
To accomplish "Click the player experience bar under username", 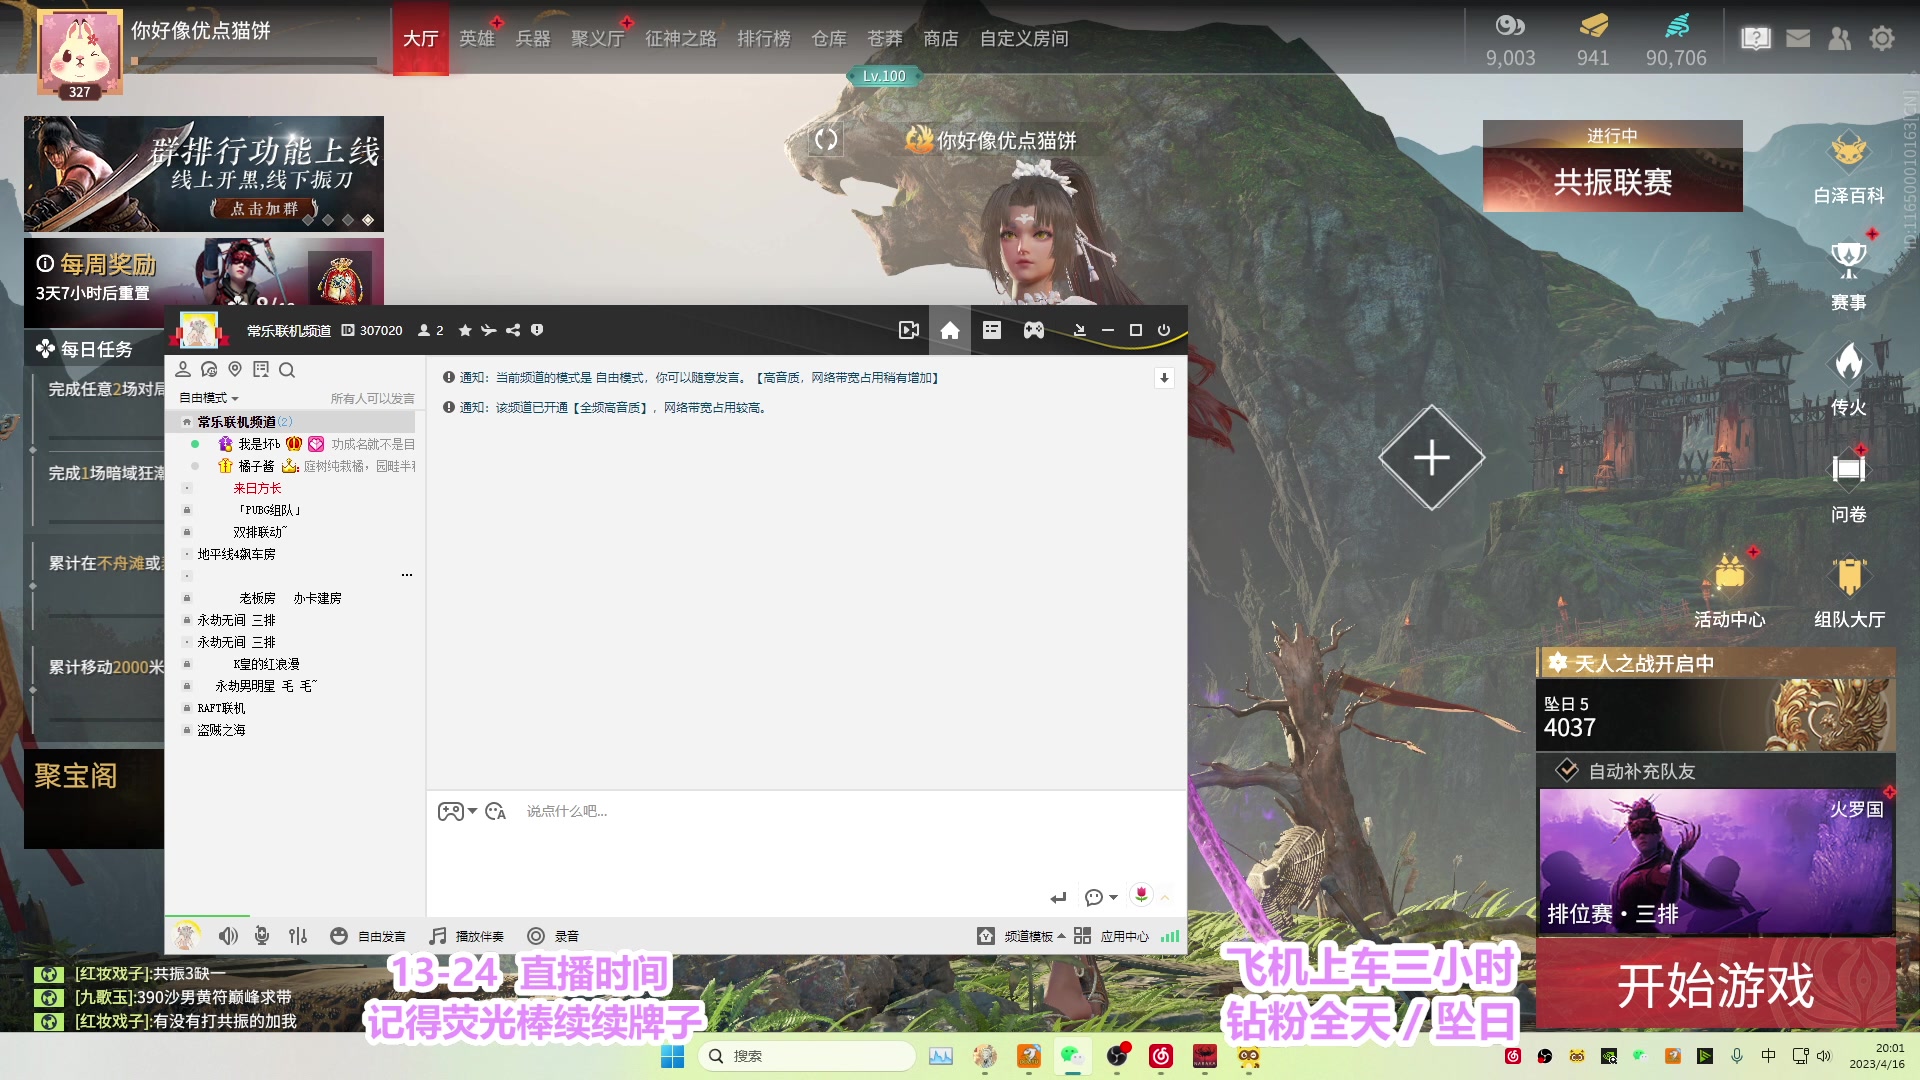I will (254, 61).
